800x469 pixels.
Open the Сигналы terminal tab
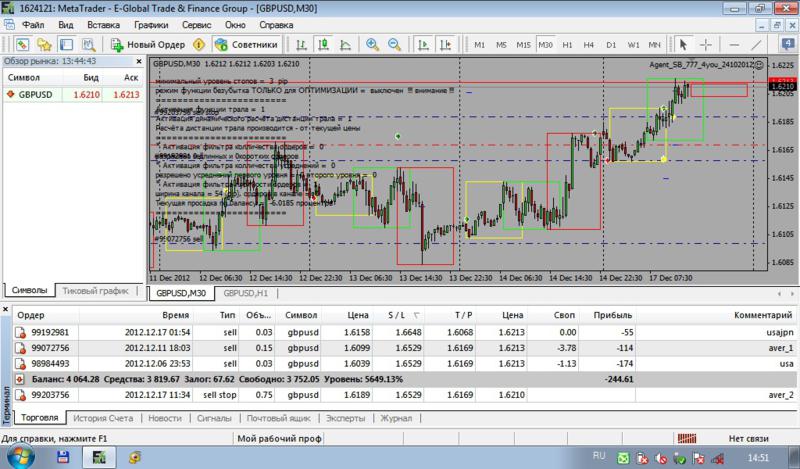tap(214, 418)
